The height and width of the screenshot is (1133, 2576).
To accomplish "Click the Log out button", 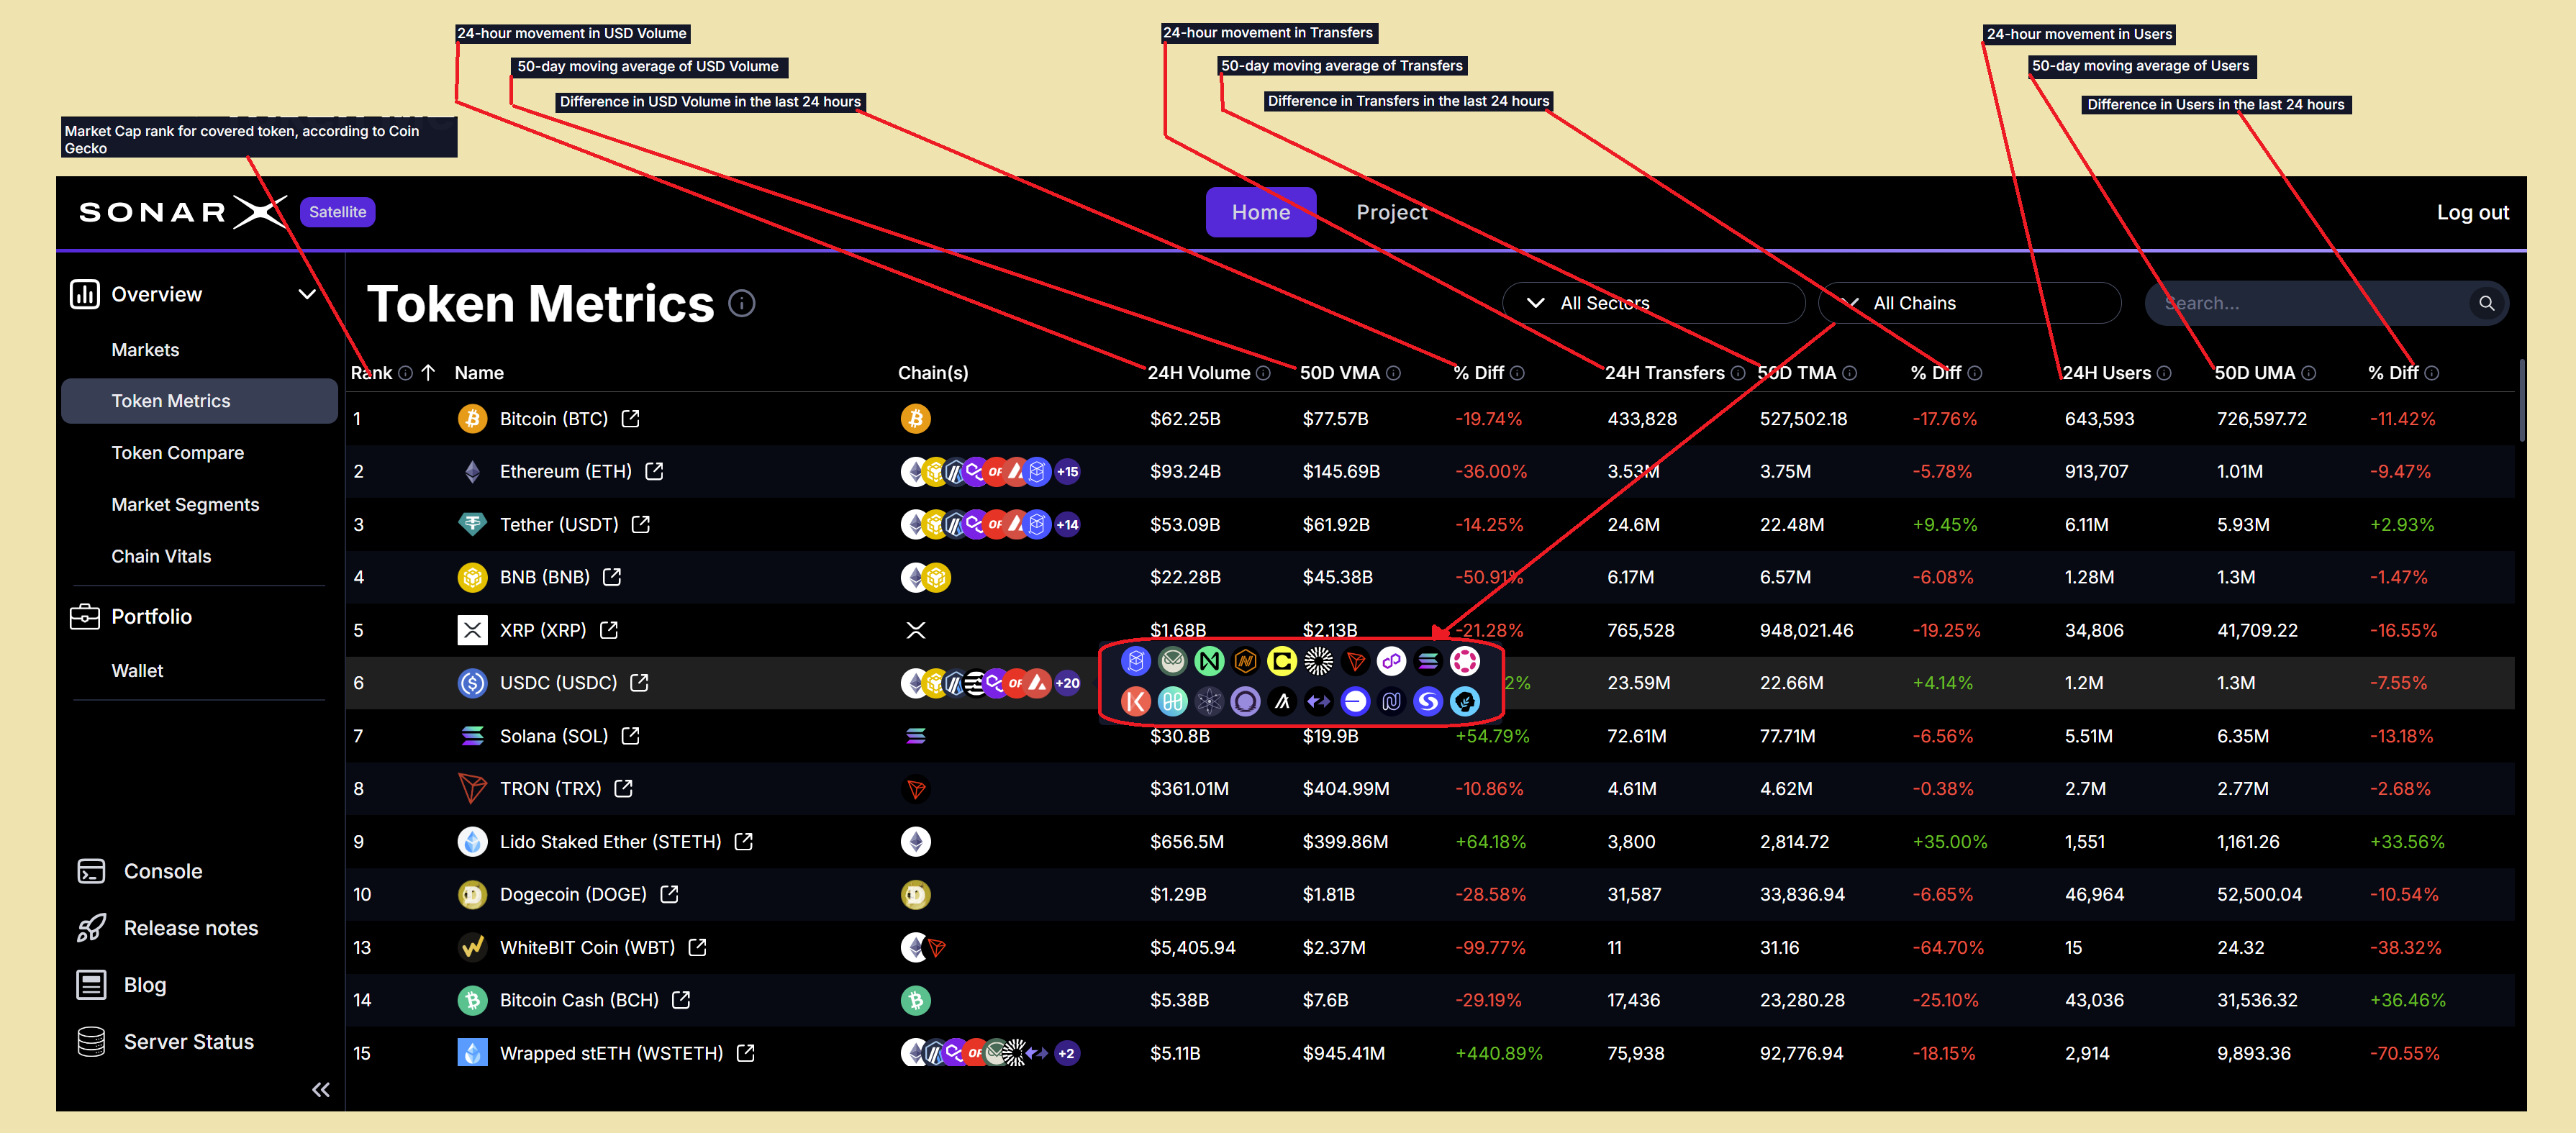I will click(2472, 212).
